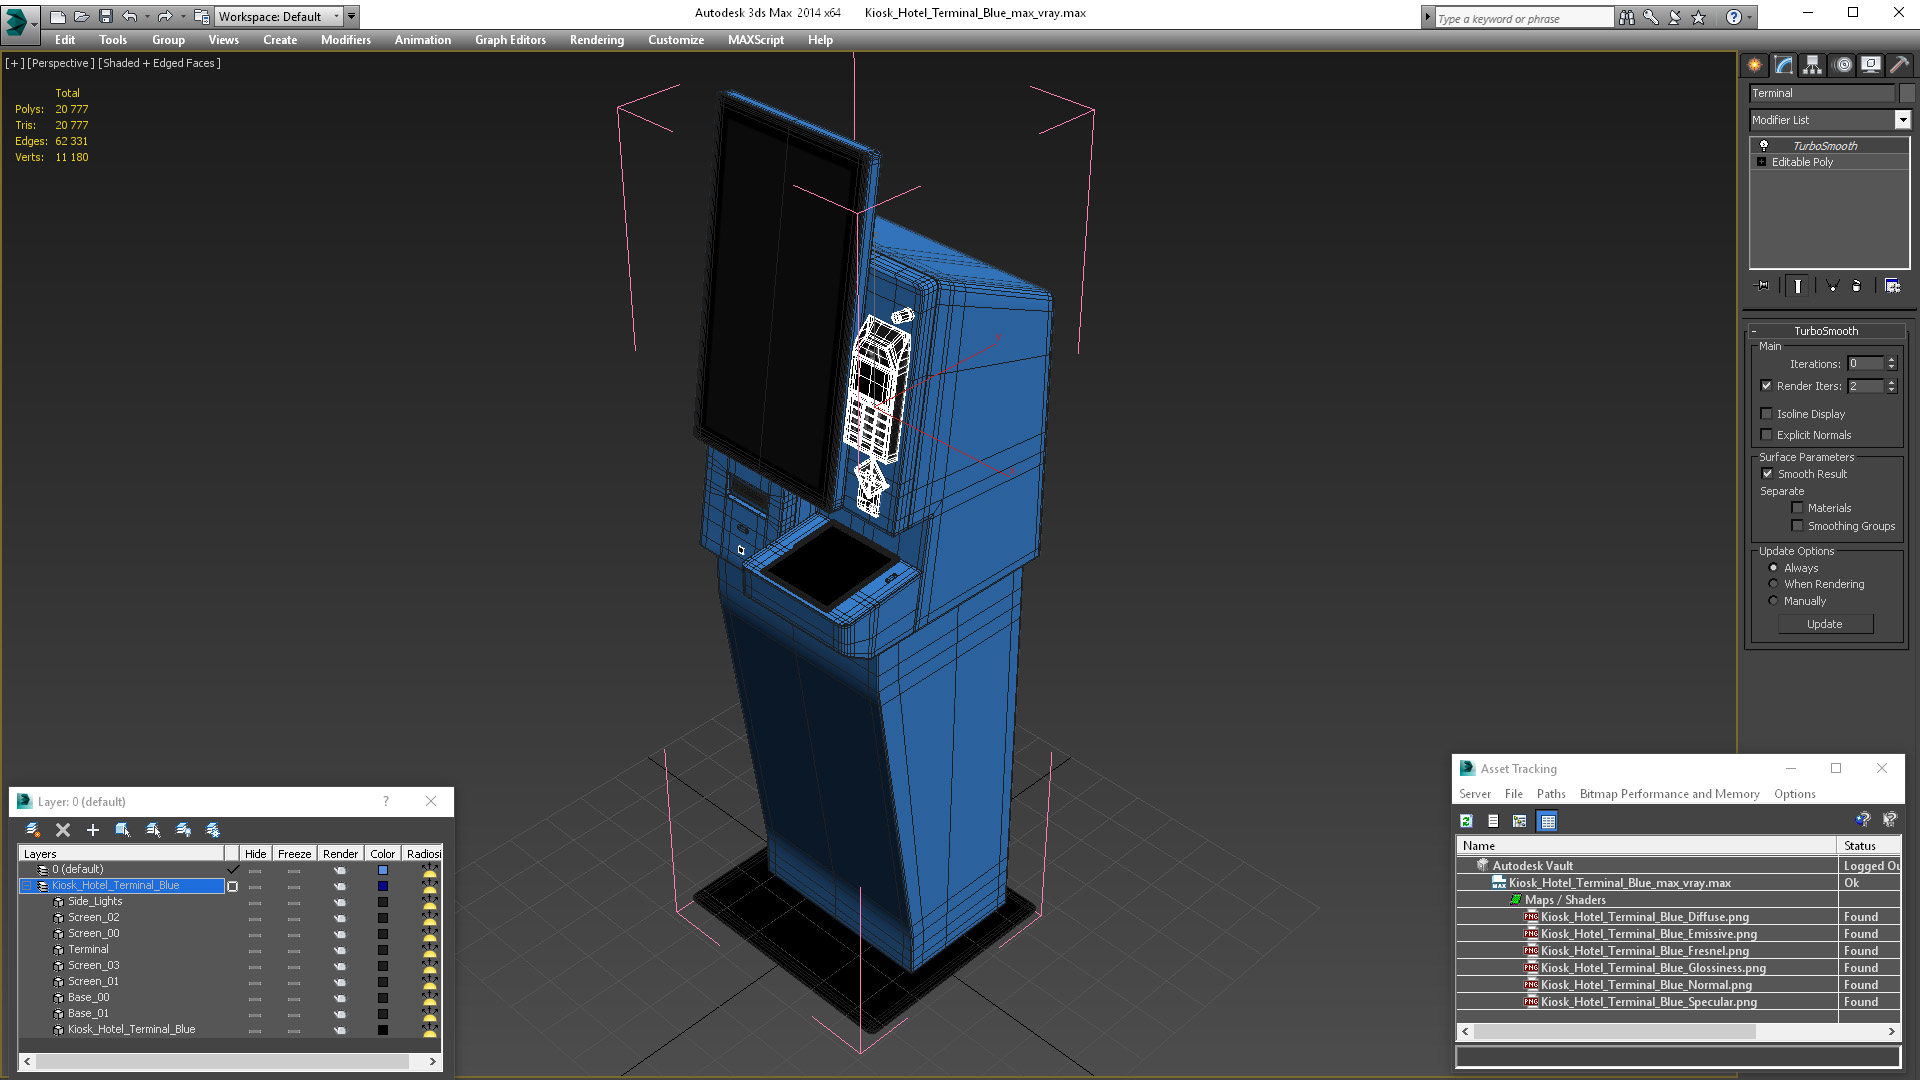Uncheck Smooth Result checkbox
Image resolution: width=1920 pixels, height=1080 pixels.
[1767, 474]
